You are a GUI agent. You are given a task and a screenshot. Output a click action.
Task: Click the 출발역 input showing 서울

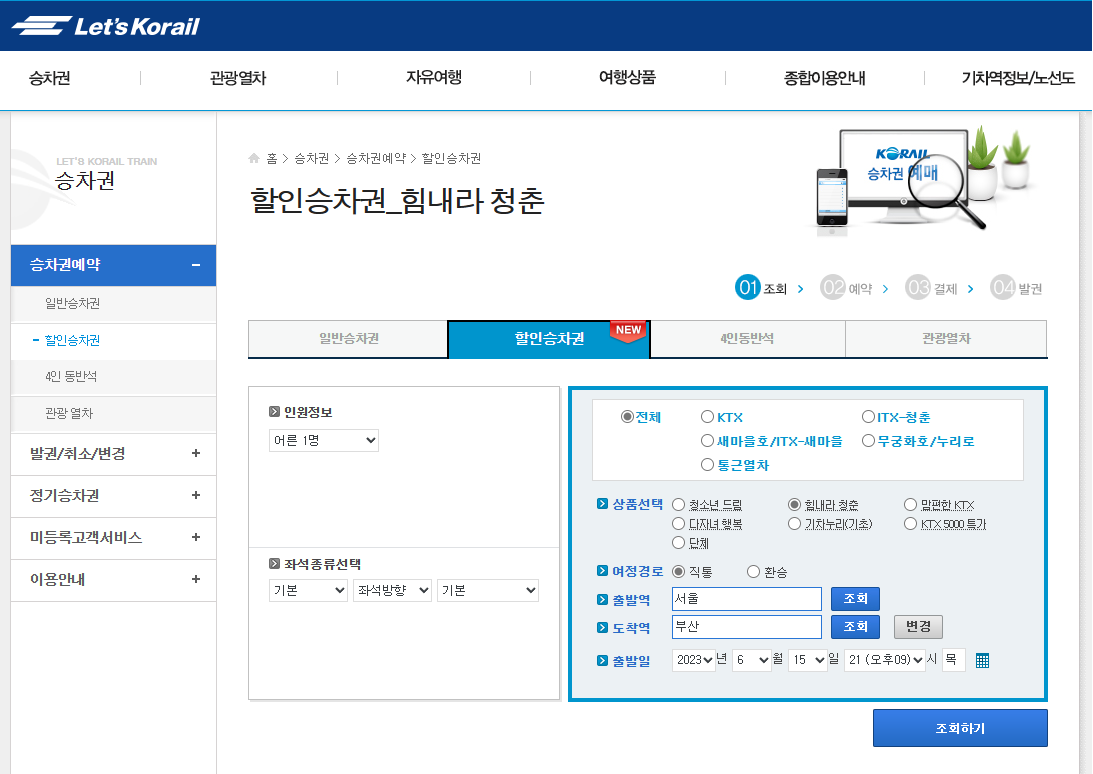tap(746, 598)
